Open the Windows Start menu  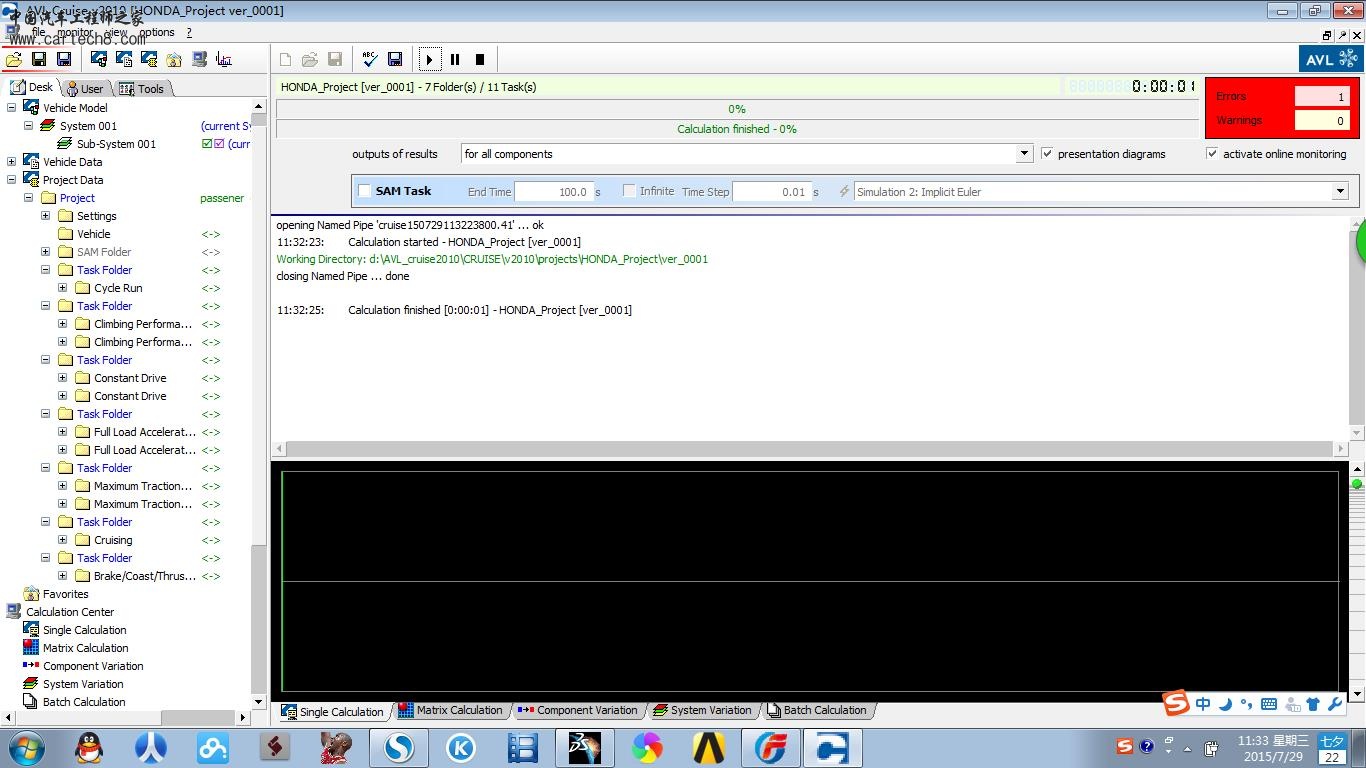26,747
